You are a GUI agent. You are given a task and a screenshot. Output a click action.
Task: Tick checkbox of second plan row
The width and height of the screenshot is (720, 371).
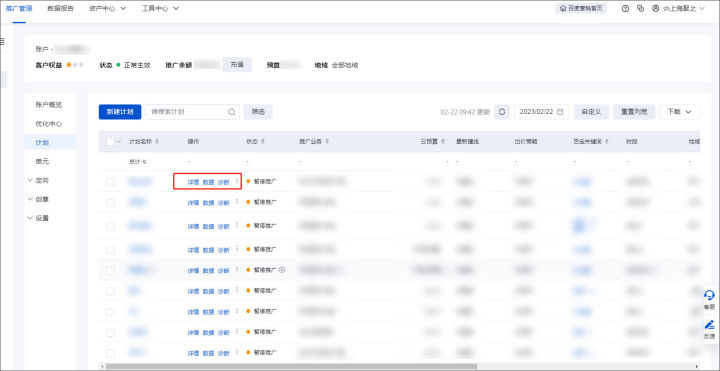point(110,202)
